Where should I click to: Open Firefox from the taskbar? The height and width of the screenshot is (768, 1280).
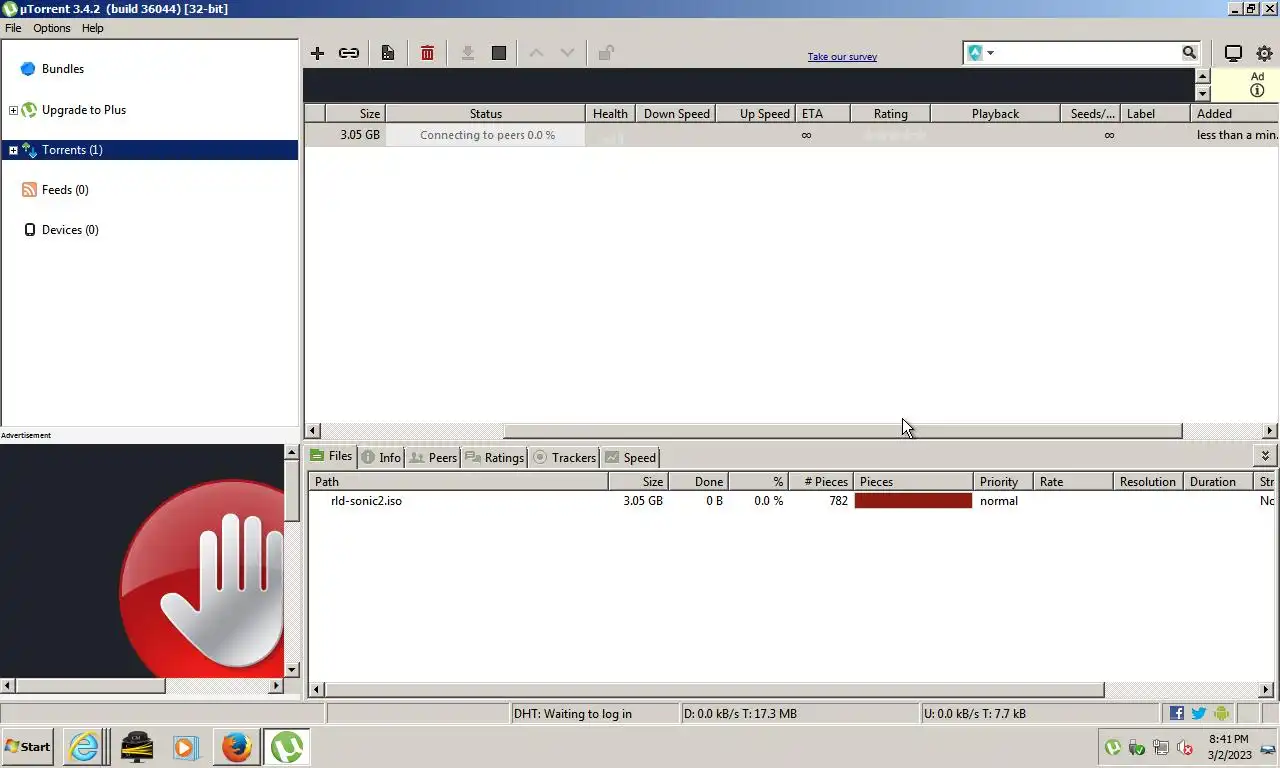(236, 747)
